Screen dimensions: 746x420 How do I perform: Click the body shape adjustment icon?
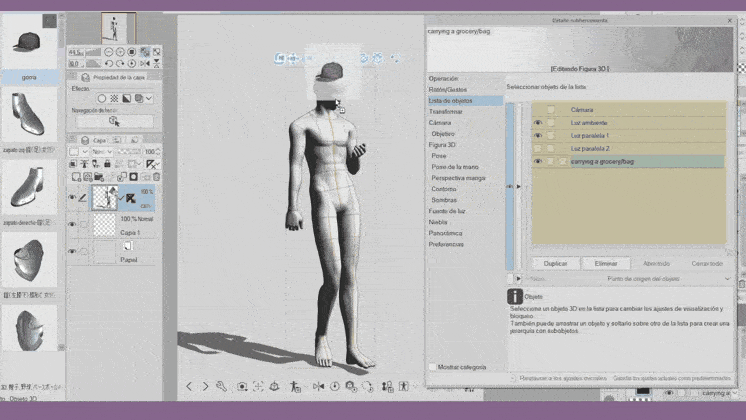(x=351, y=386)
